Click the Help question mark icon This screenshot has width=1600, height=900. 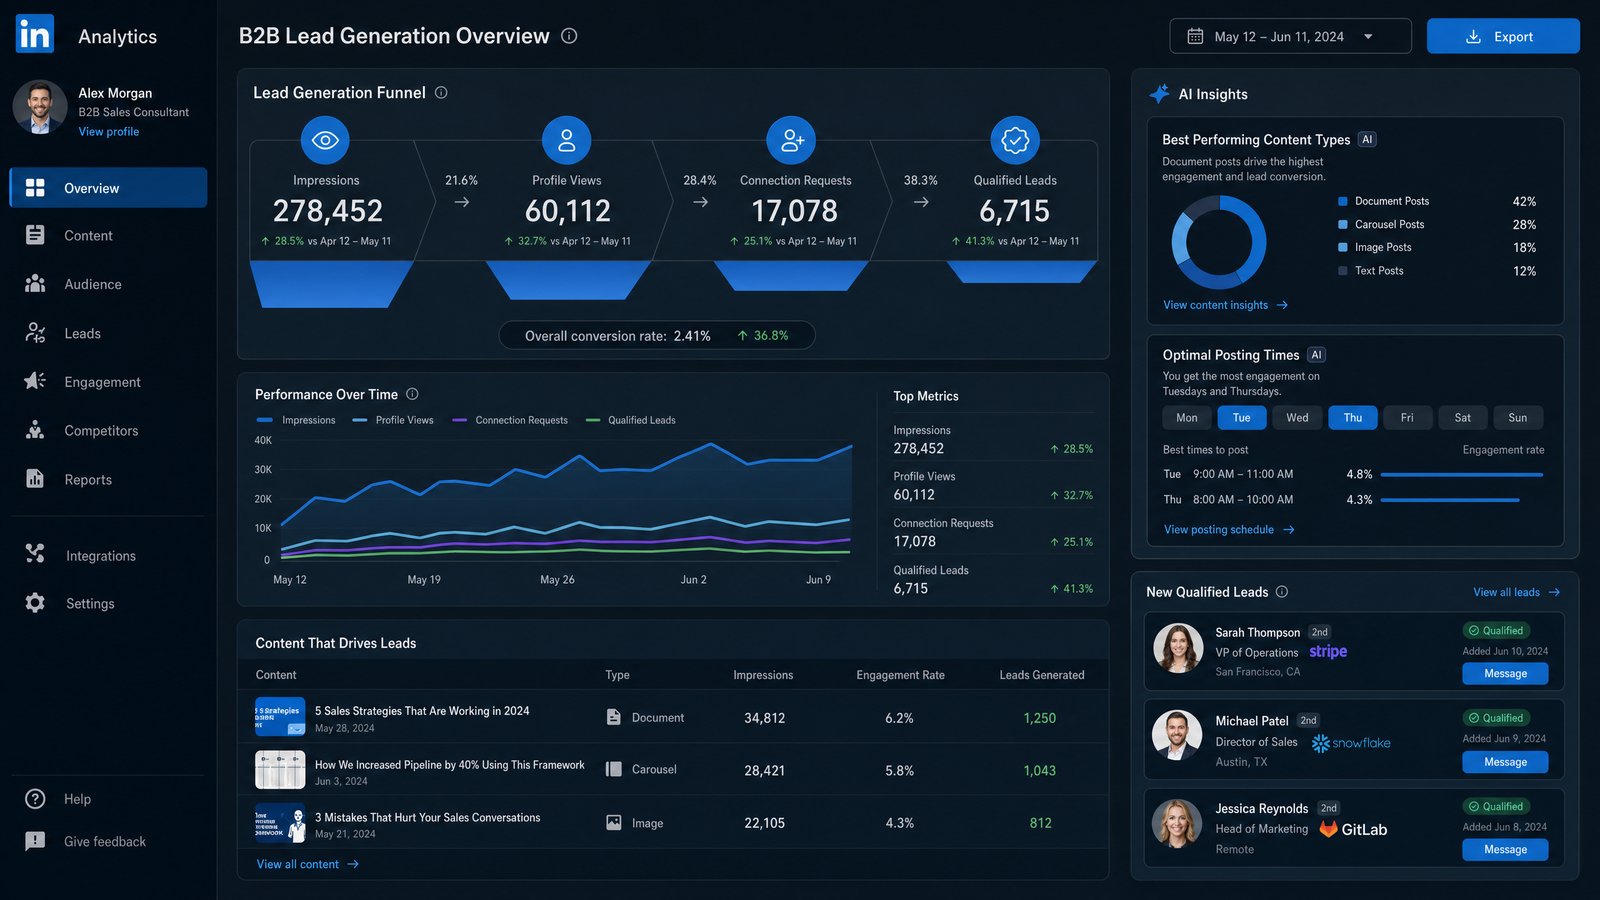coord(35,799)
